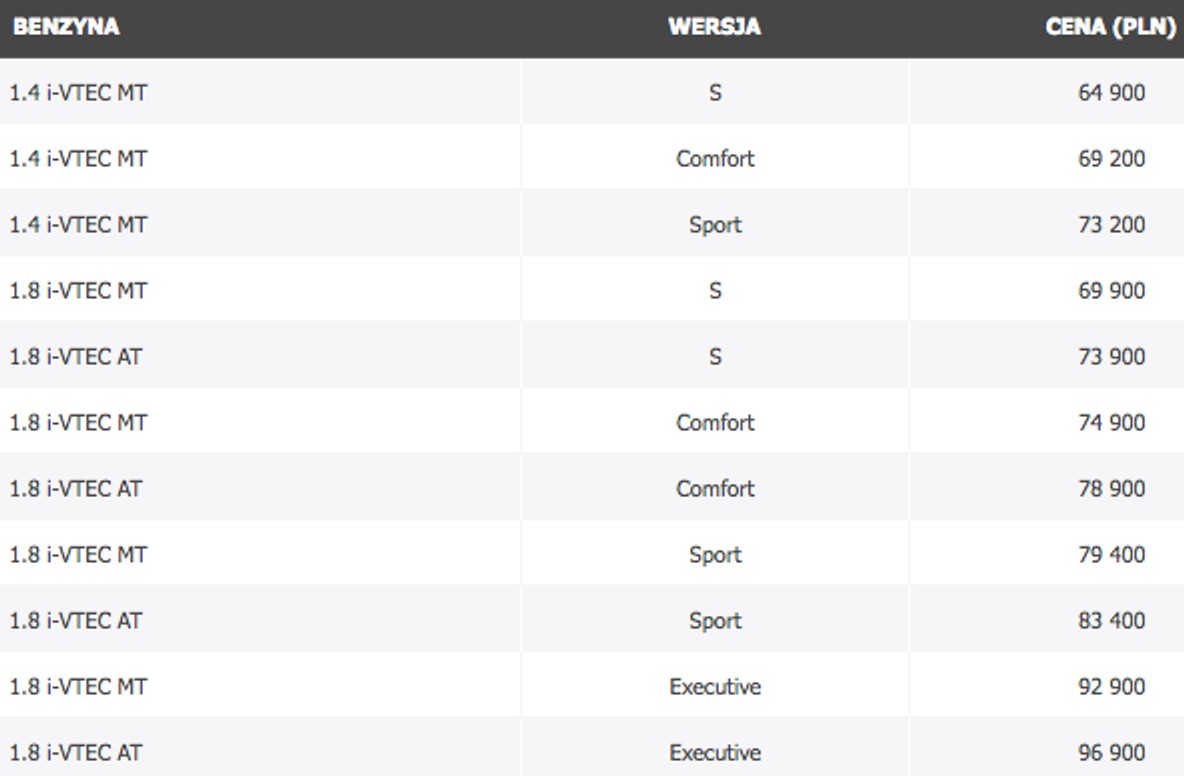The image size is (1184, 776).
Task: Select Executive version of 1.8 i-VTEC AT
Action: click(715, 753)
